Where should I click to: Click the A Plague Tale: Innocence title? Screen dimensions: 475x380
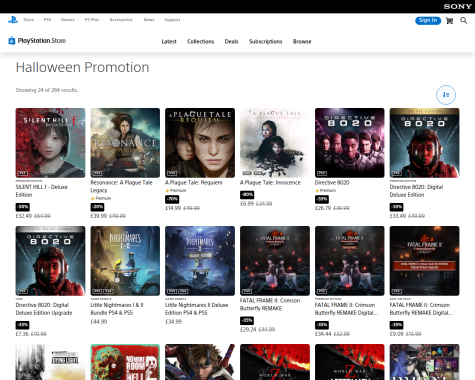coord(270,183)
